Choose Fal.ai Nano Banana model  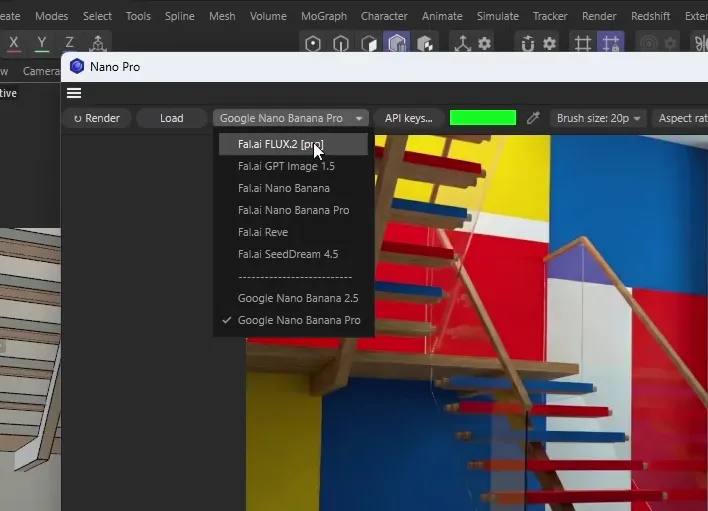293,188
